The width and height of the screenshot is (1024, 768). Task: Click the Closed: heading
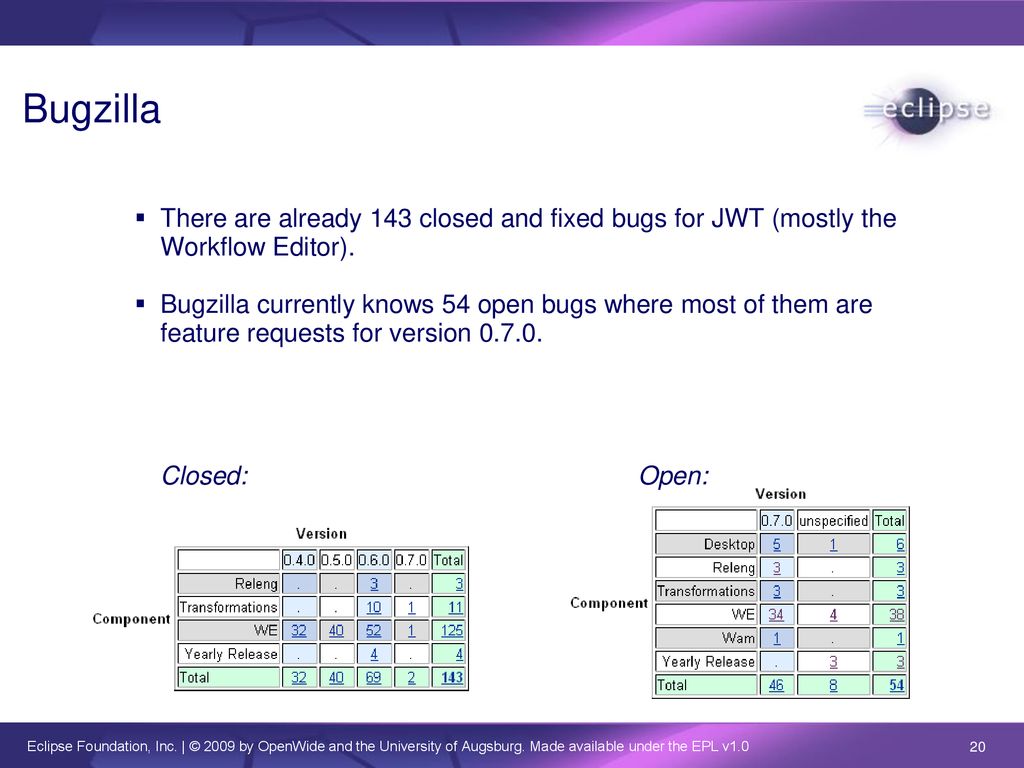[204, 476]
